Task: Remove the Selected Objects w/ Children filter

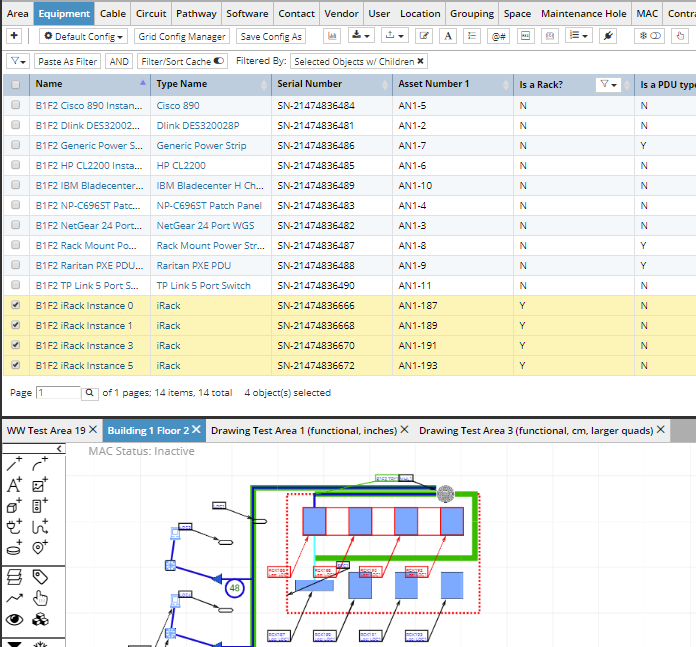Action: click(x=420, y=61)
